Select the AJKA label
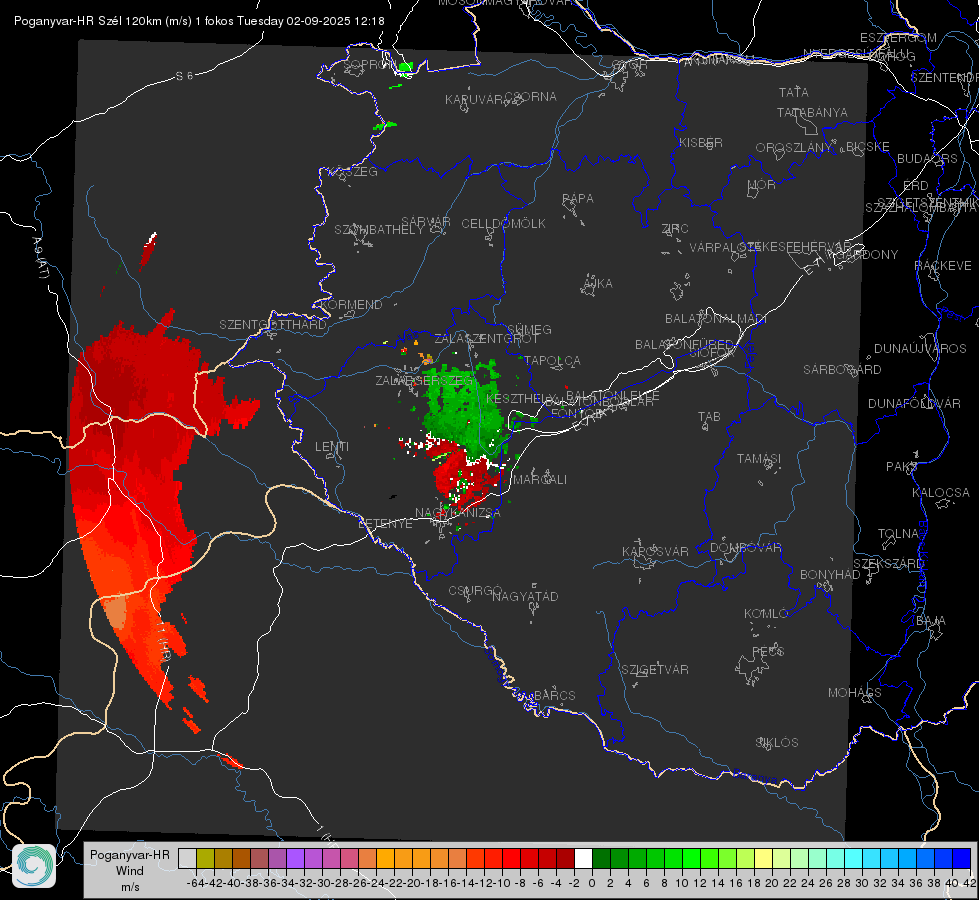979x900 pixels. click(598, 284)
